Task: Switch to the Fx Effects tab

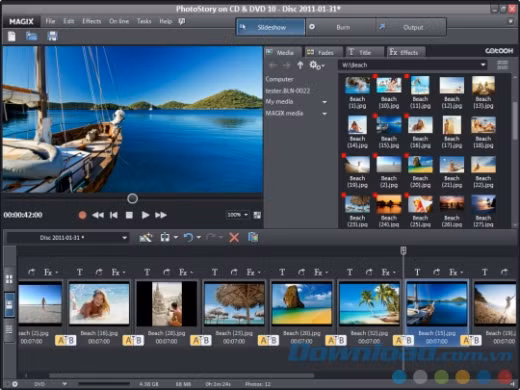Action: pos(406,52)
